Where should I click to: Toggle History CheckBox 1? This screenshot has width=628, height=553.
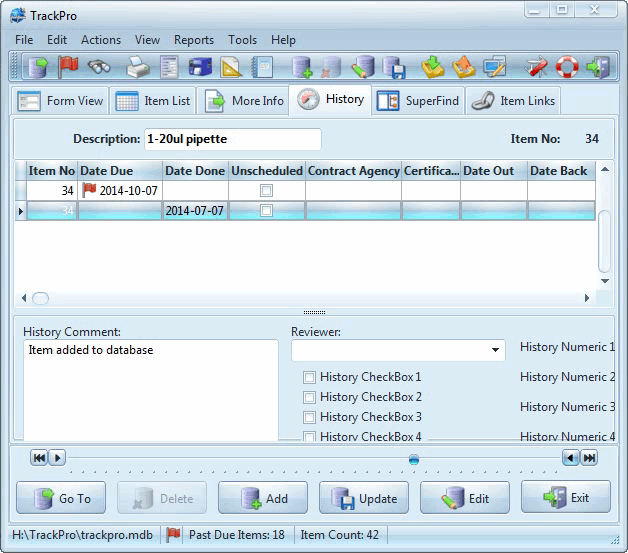click(x=309, y=377)
